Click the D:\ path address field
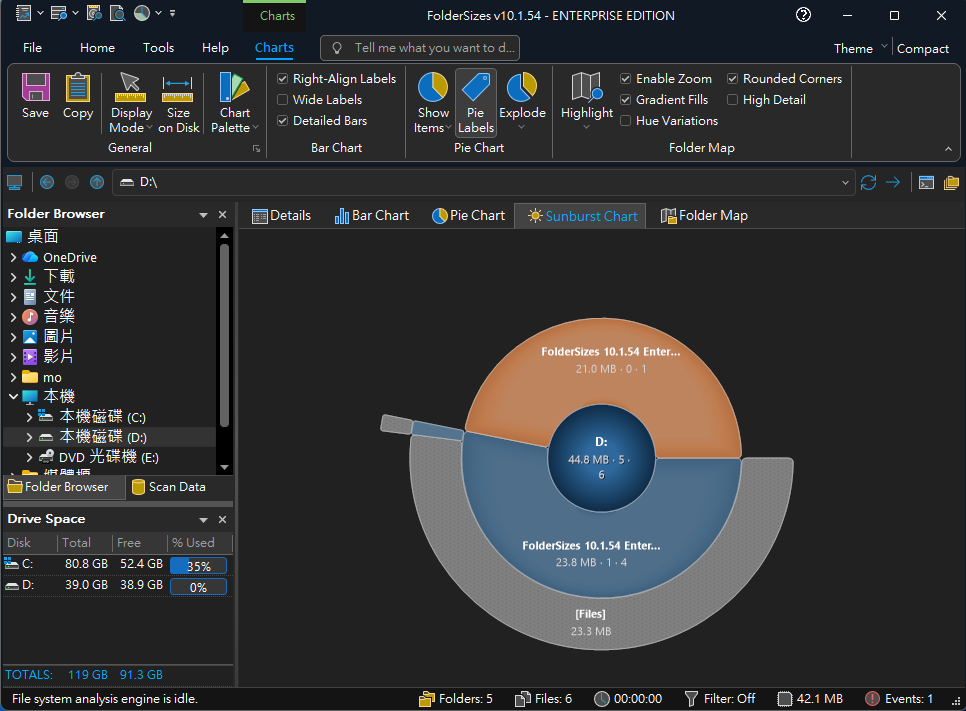The width and height of the screenshot is (966, 711). (x=484, y=182)
